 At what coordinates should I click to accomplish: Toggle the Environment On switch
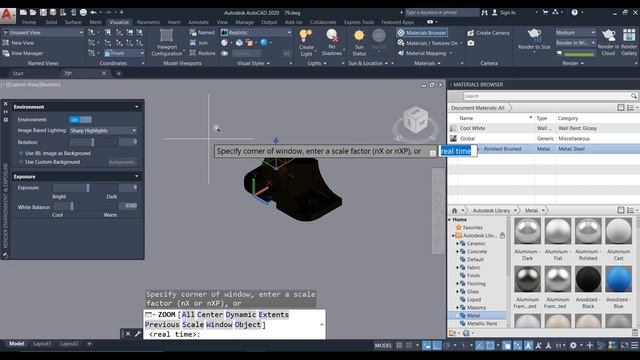(80, 120)
